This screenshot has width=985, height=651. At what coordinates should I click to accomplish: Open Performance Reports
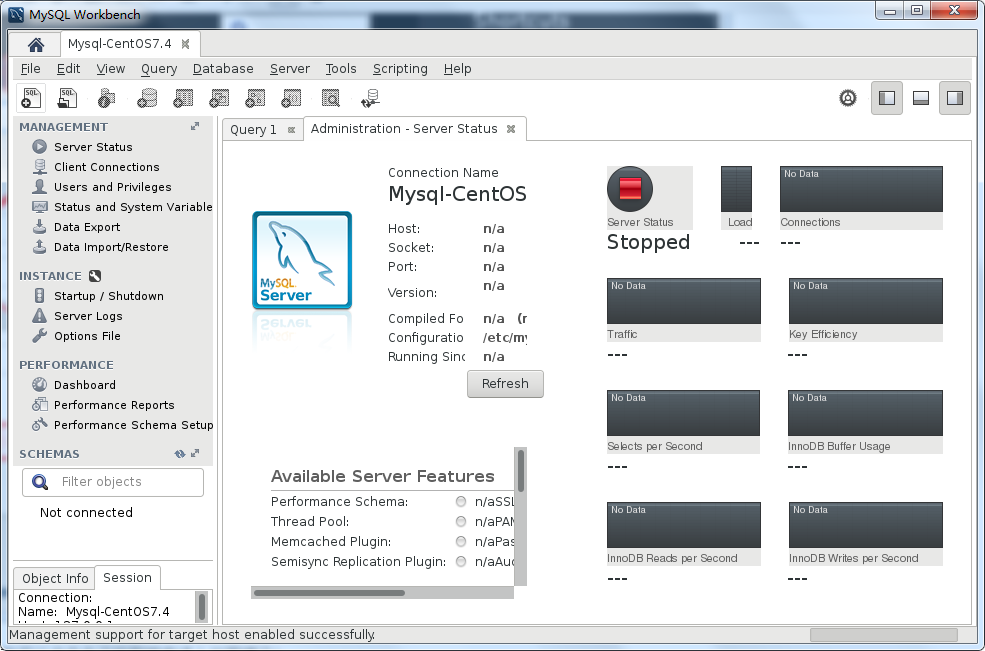tap(103, 405)
